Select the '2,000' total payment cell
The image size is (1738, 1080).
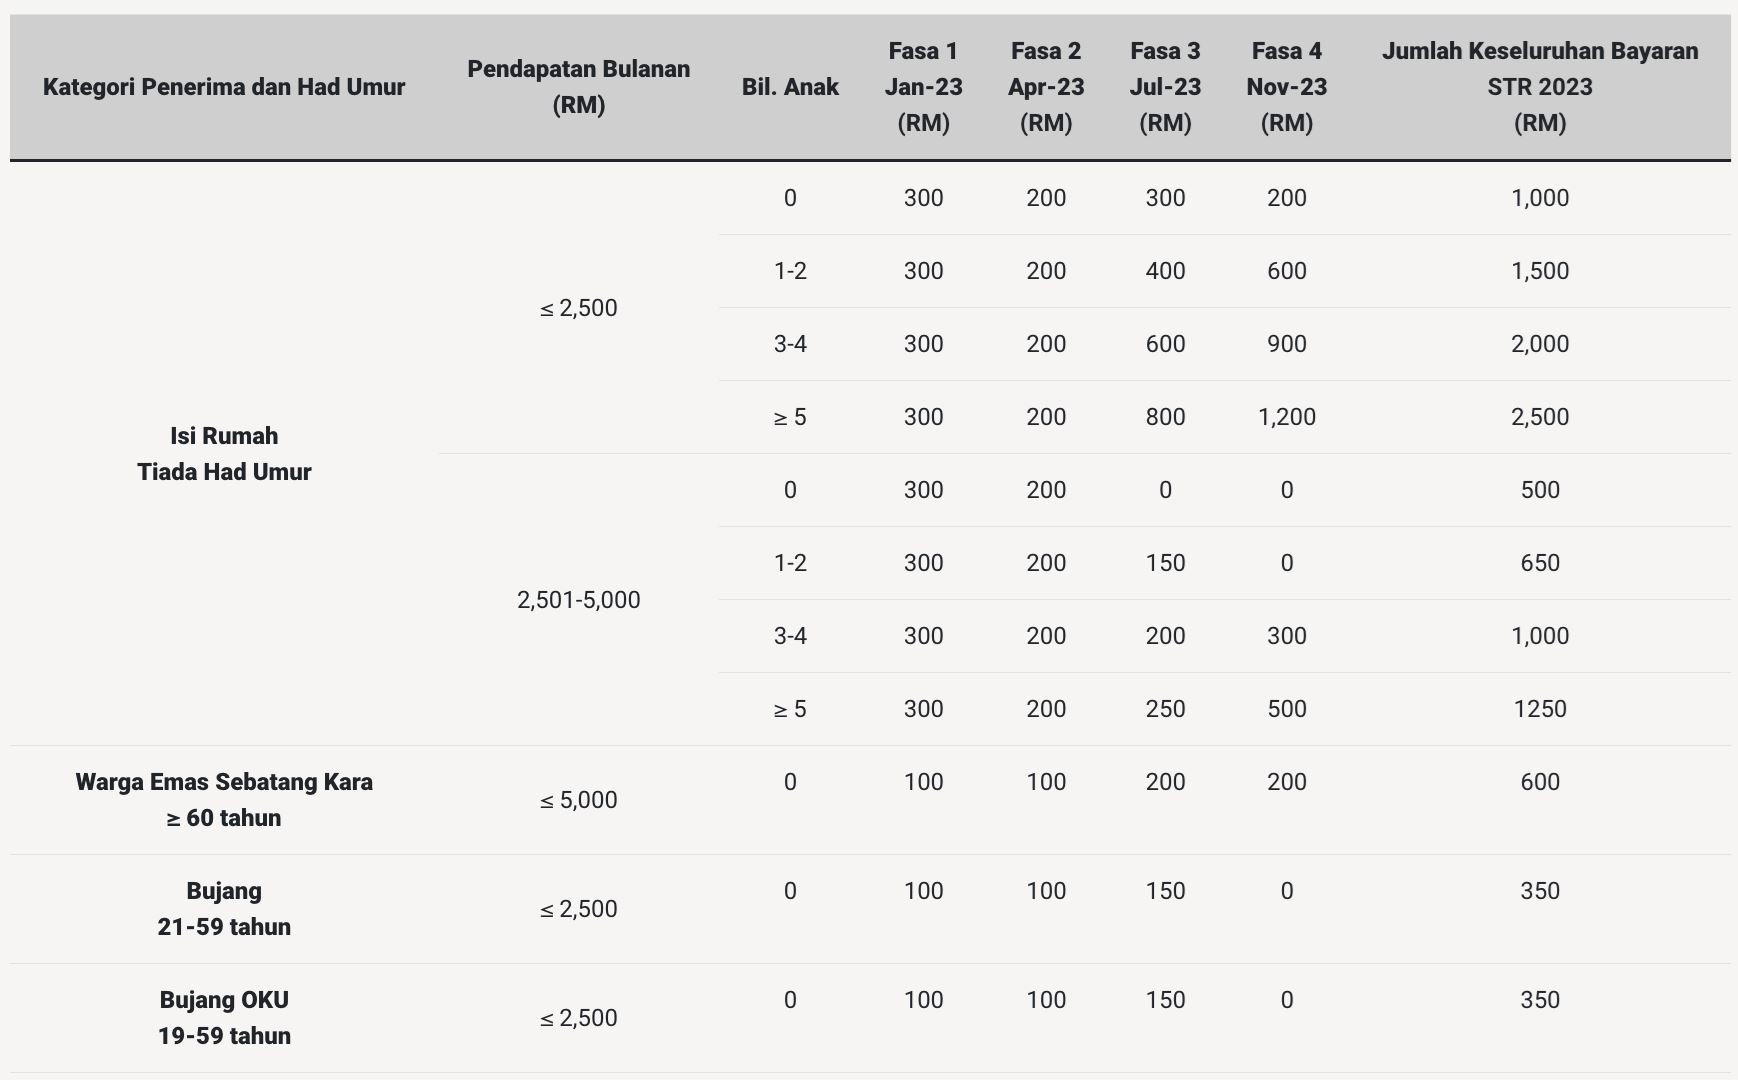tap(1540, 344)
